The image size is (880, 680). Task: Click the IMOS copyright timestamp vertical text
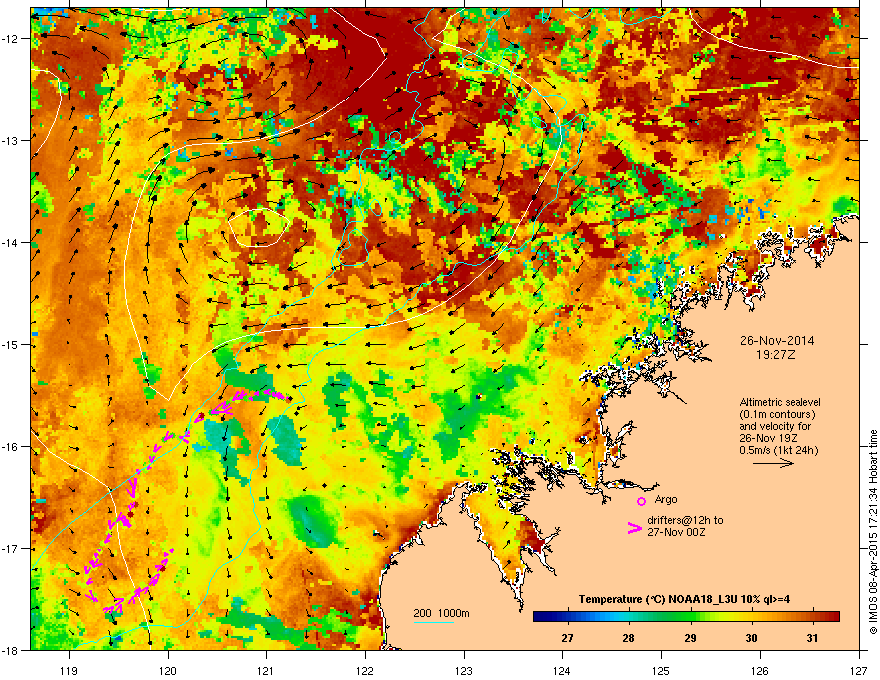[873, 532]
